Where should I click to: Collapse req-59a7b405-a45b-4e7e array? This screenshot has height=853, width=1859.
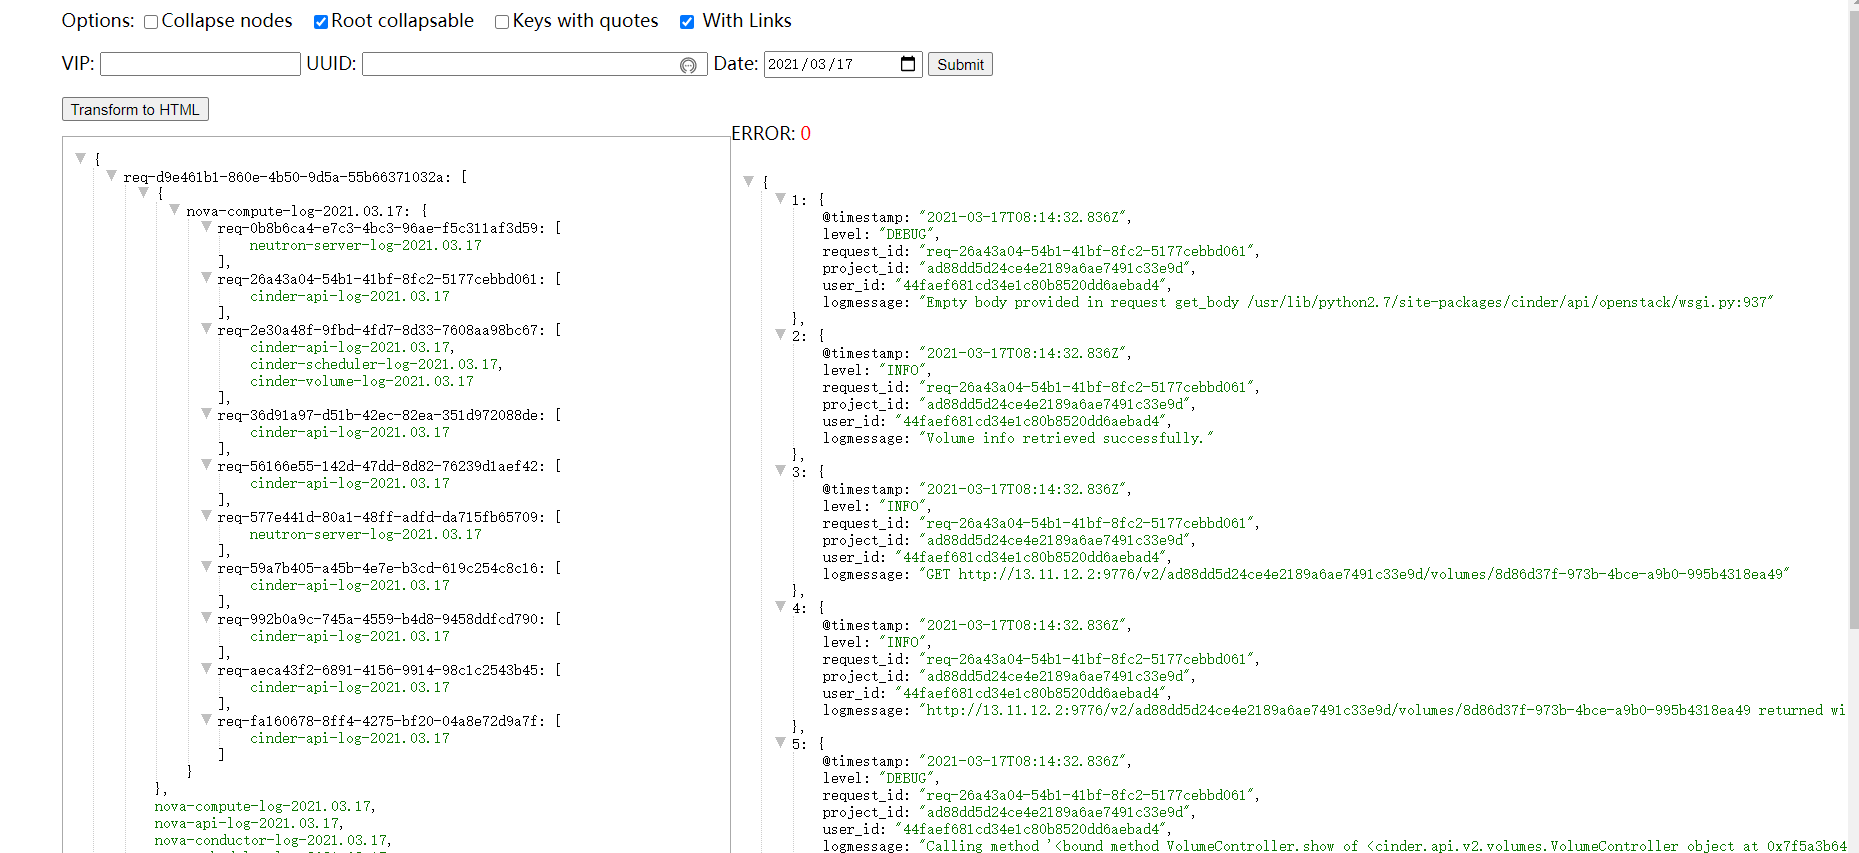pos(207,566)
